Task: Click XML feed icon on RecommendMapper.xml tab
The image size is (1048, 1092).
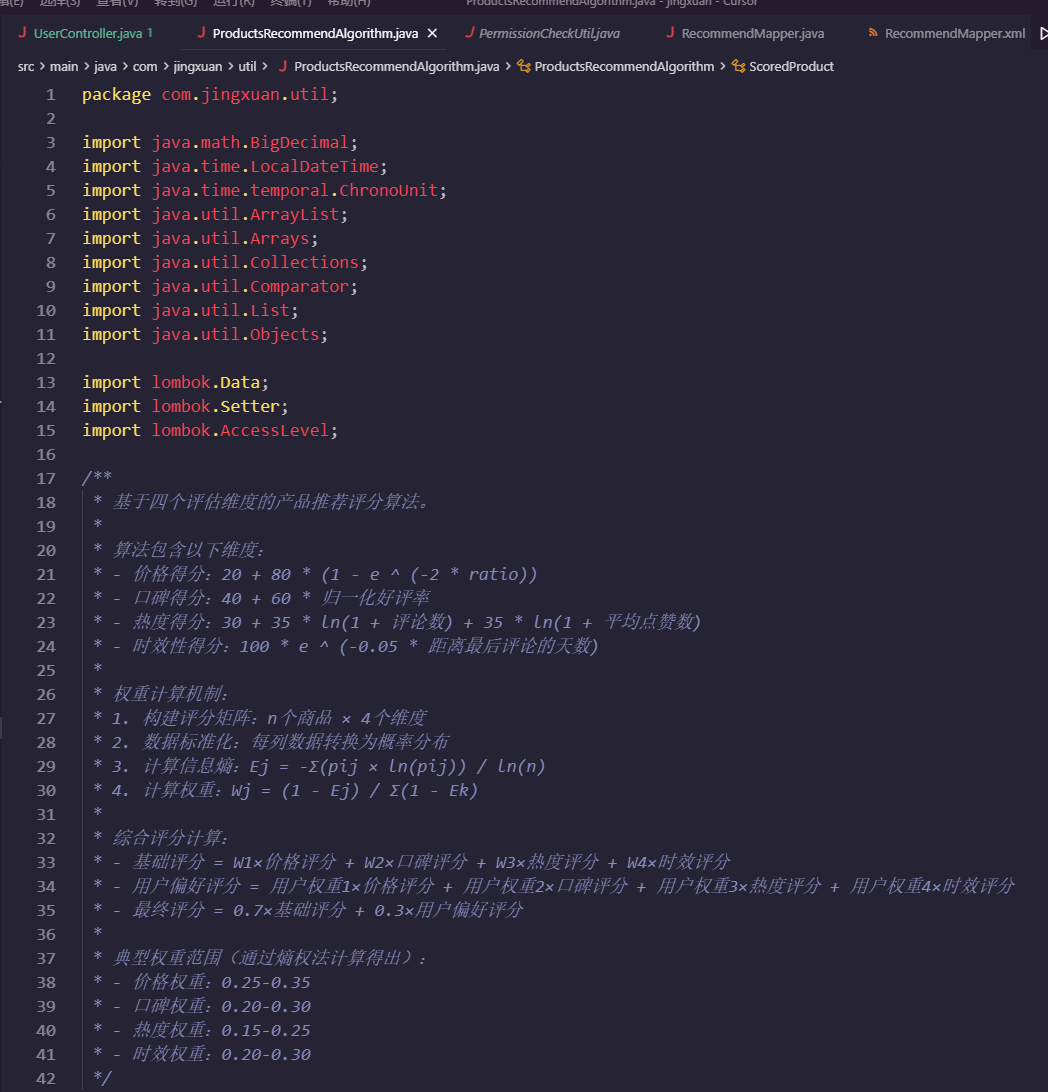Action: coord(873,33)
